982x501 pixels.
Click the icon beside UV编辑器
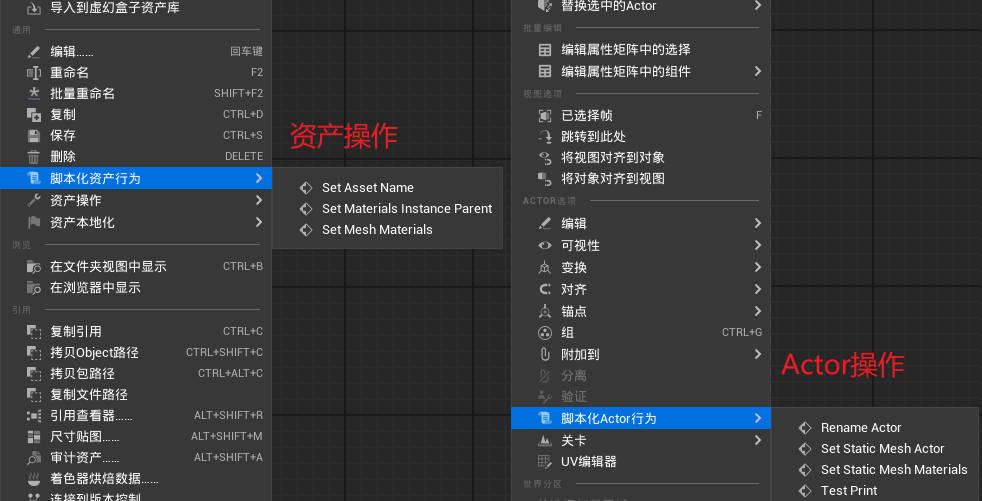(x=544, y=462)
